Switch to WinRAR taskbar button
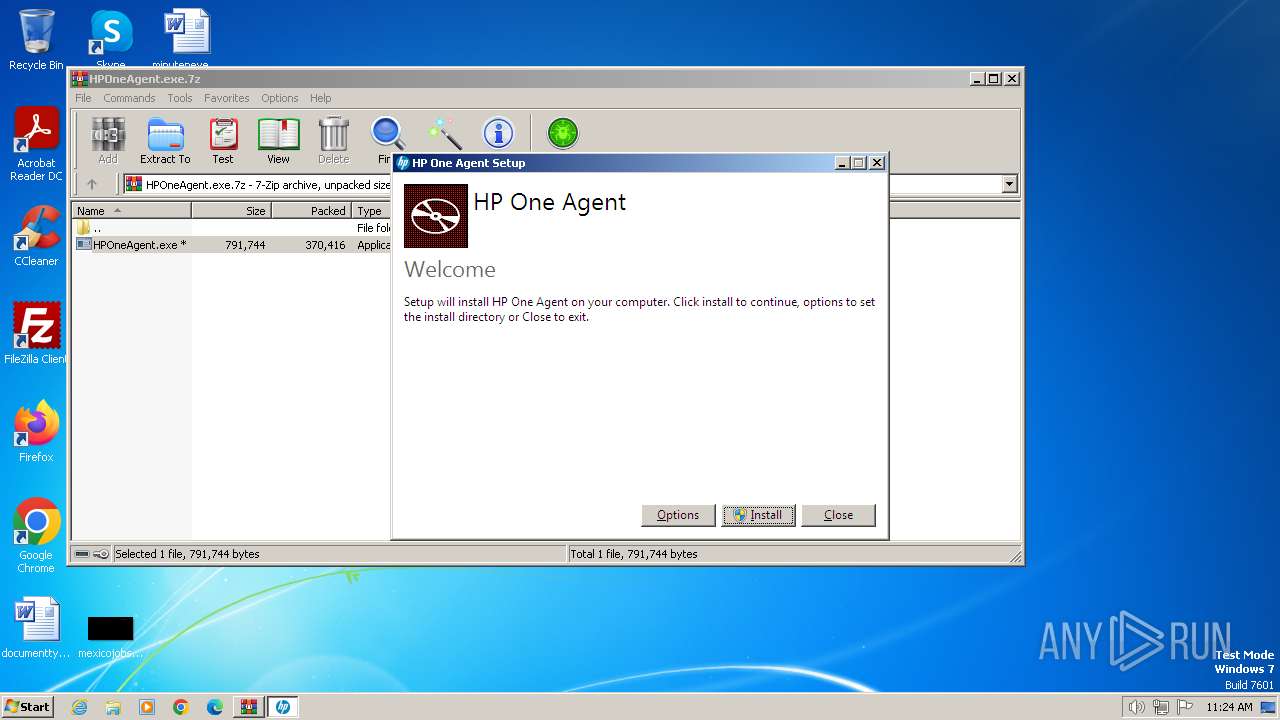This screenshot has height=720, width=1280. pyautogui.click(x=249, y=707)
